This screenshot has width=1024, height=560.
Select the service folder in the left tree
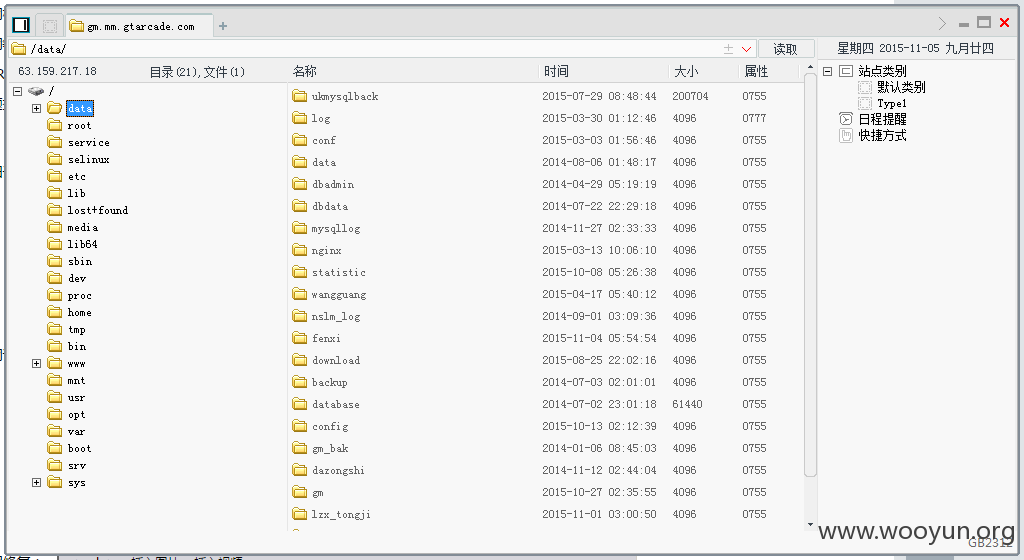point(89,142)
